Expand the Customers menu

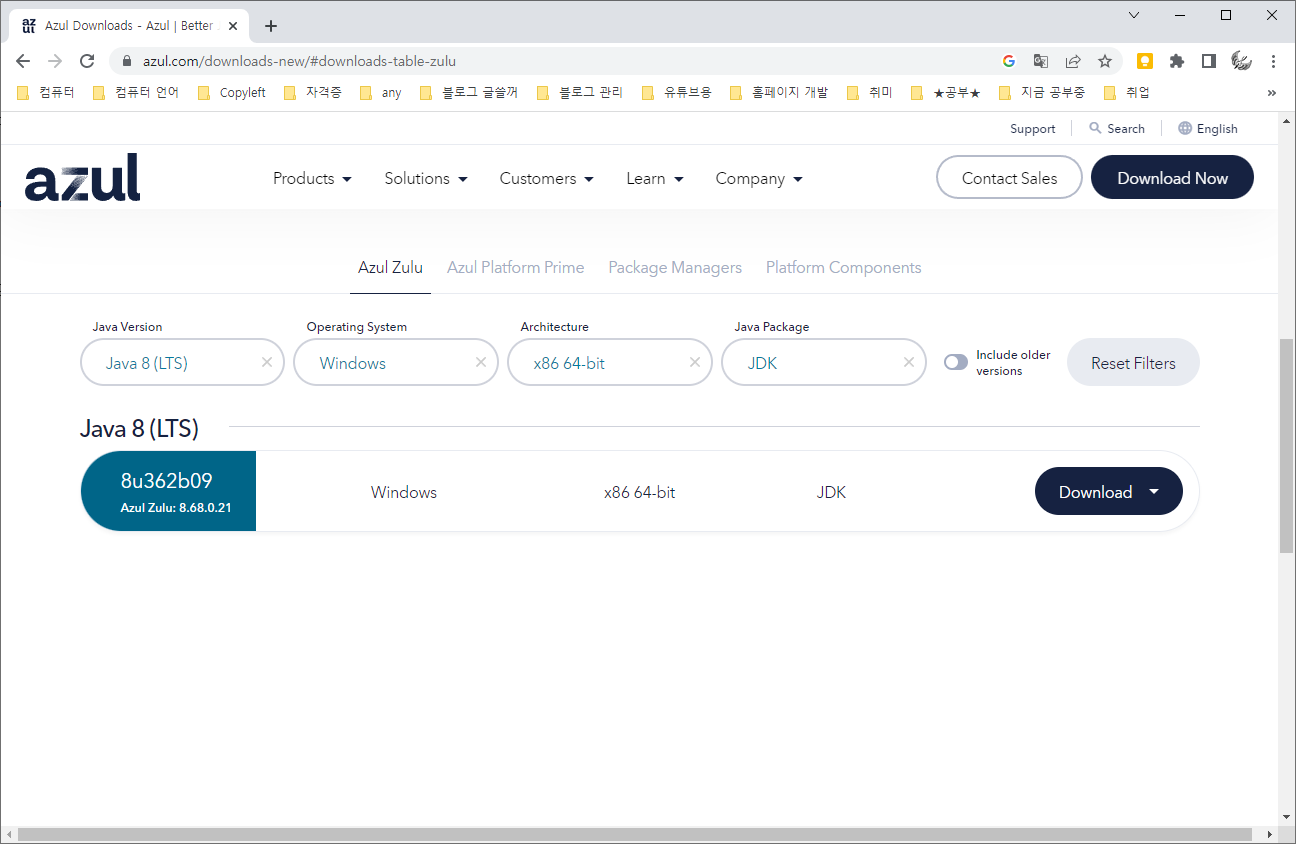tap(547, 178)
